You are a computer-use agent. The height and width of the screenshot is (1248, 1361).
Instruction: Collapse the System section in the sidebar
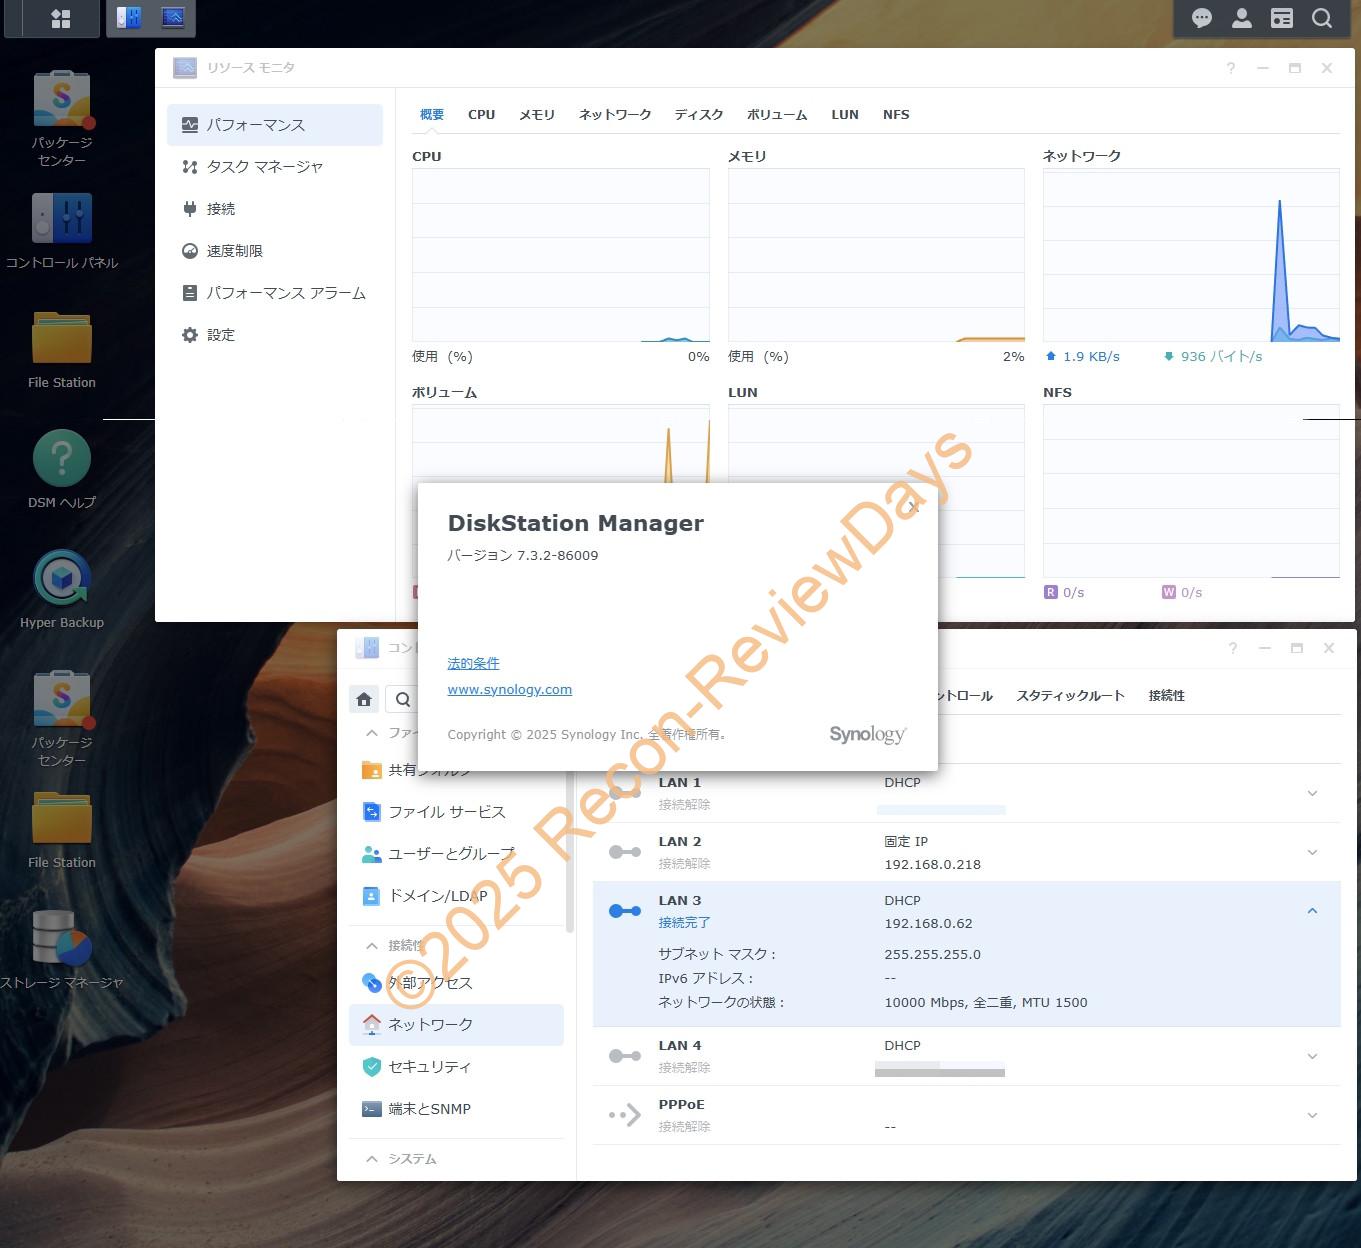click(x=372, y=1159)
